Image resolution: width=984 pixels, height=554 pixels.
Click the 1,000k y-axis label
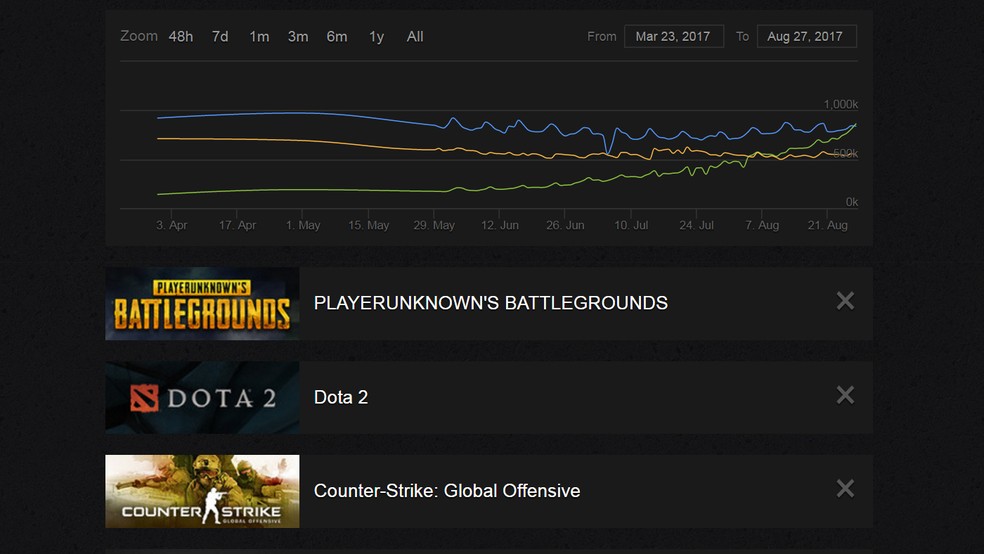pyautogui.click(x=841, y=104)
